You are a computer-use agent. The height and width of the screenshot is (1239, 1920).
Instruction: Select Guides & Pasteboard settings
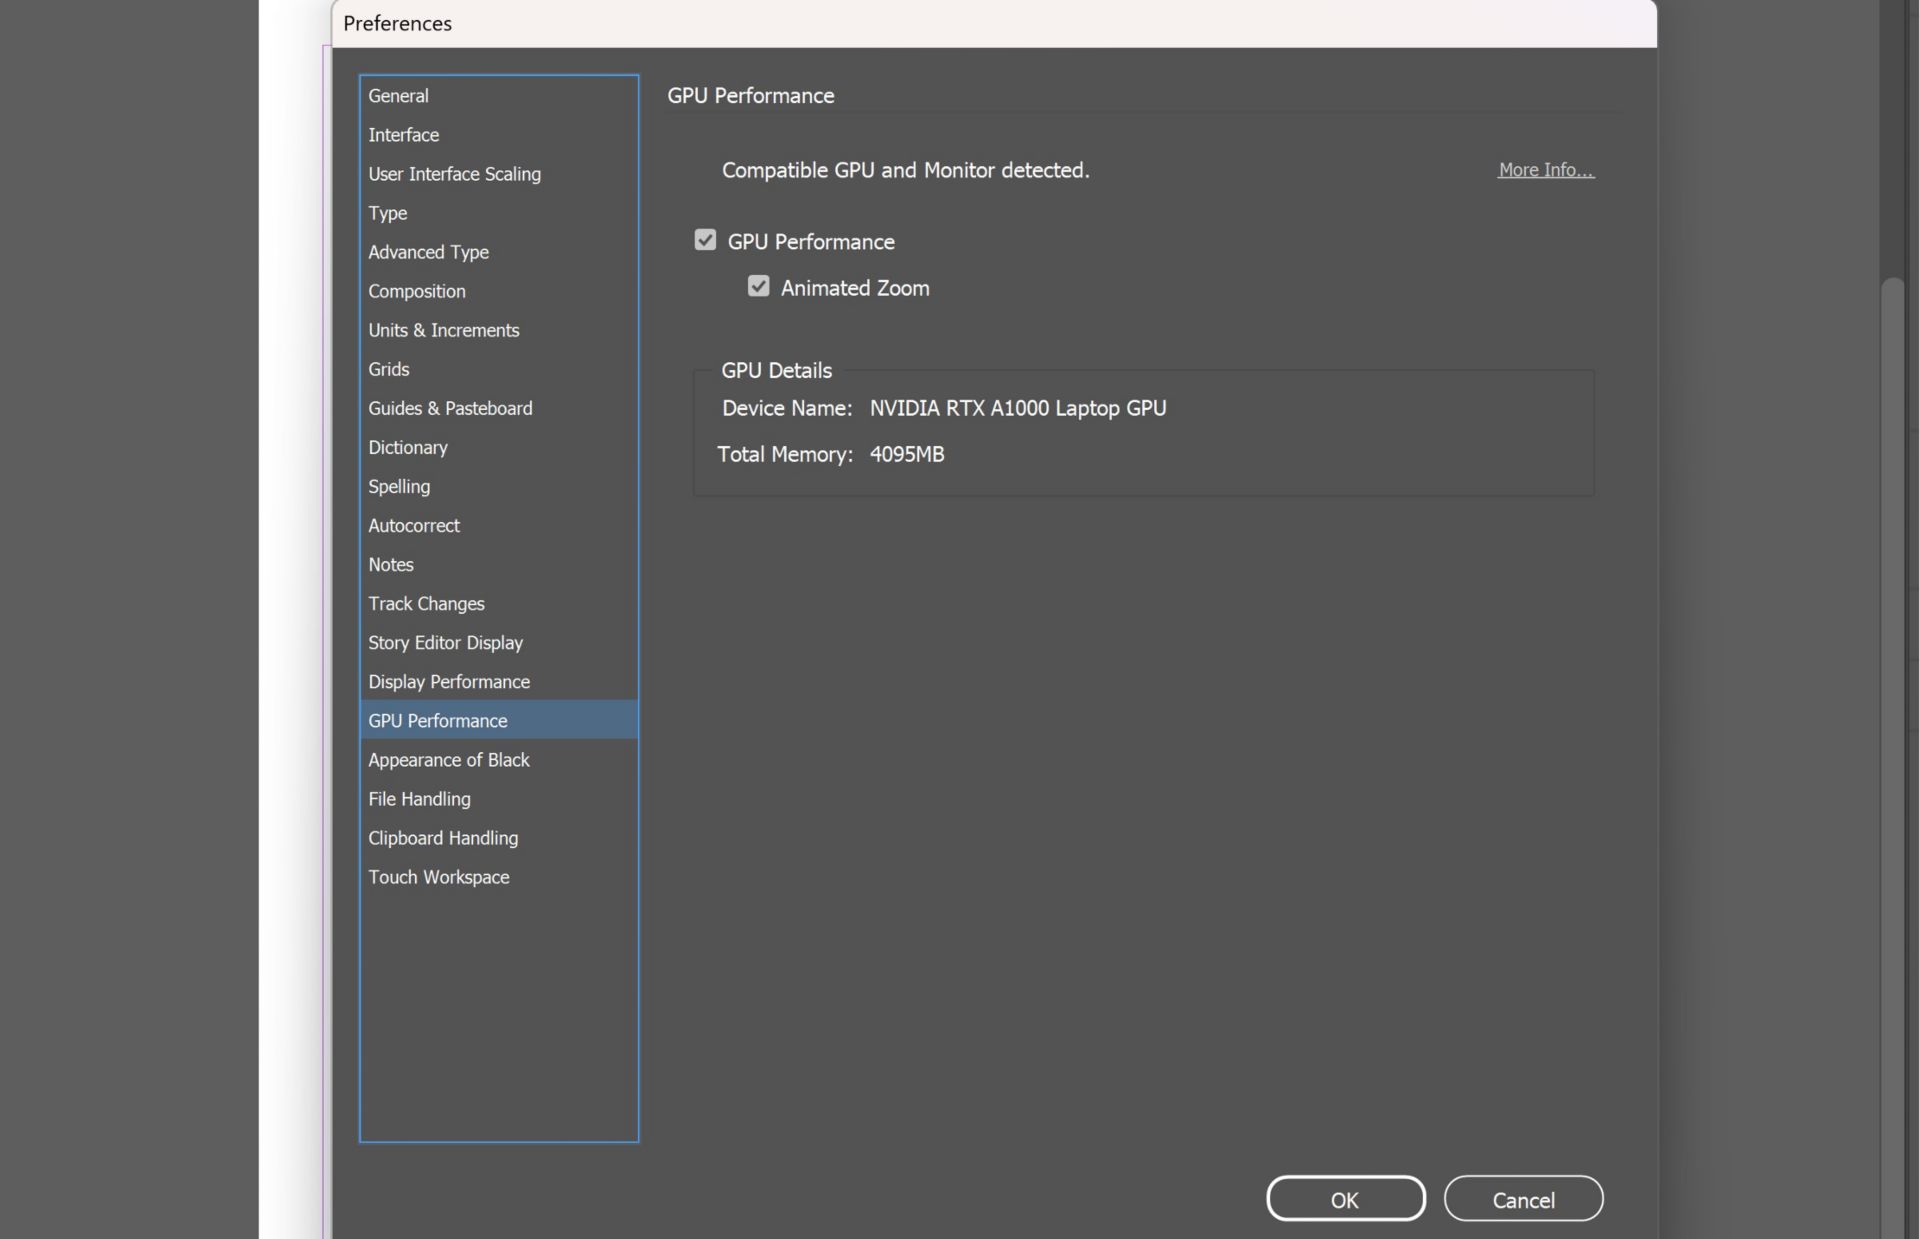coord(450,408)
